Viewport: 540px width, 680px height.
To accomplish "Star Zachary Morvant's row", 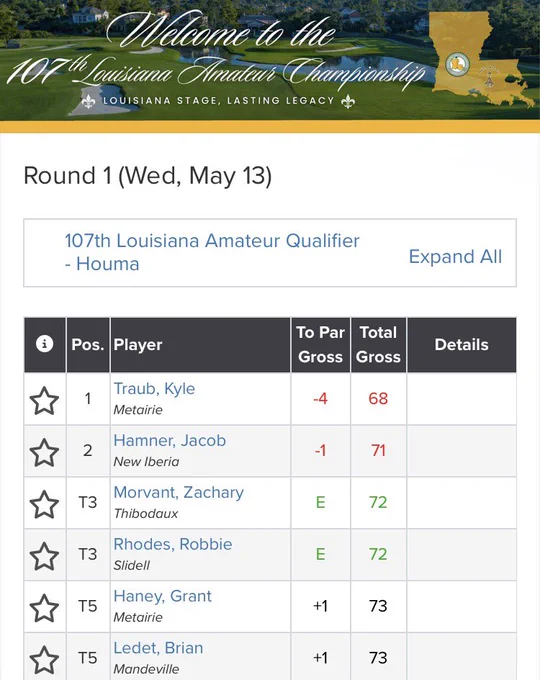I will [x=44, y=504].
